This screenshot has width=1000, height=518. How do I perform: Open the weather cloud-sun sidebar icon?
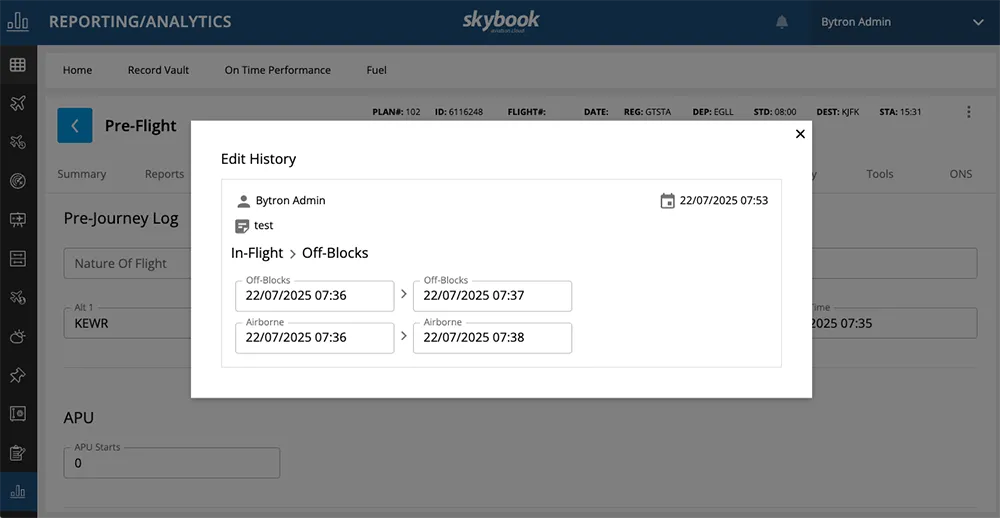click(x=18, y=336)
